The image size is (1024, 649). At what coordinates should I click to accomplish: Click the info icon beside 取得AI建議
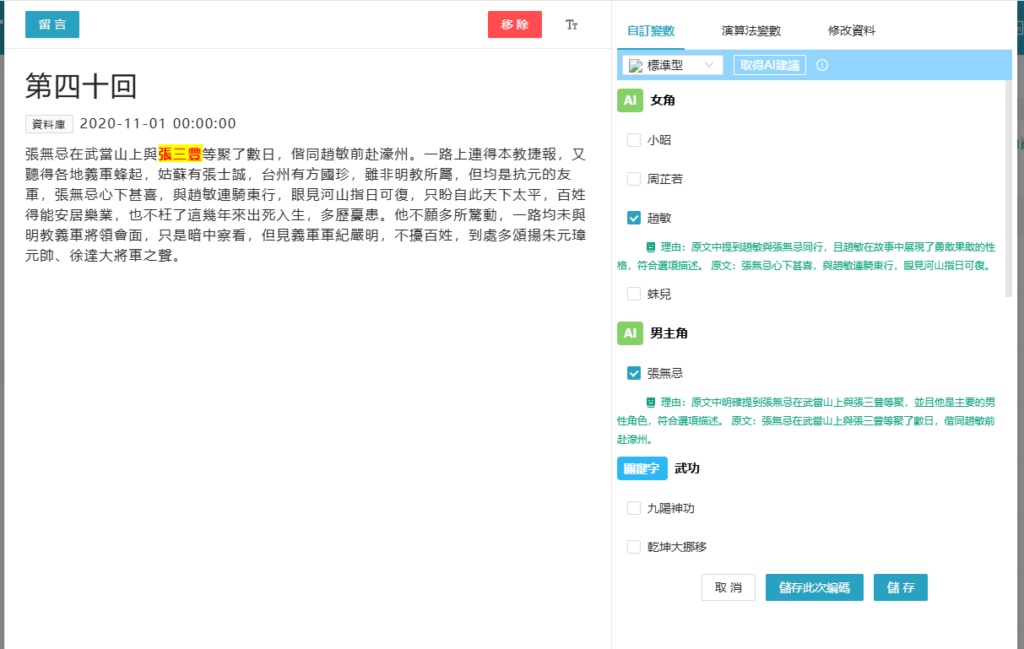tap(822, 65)
